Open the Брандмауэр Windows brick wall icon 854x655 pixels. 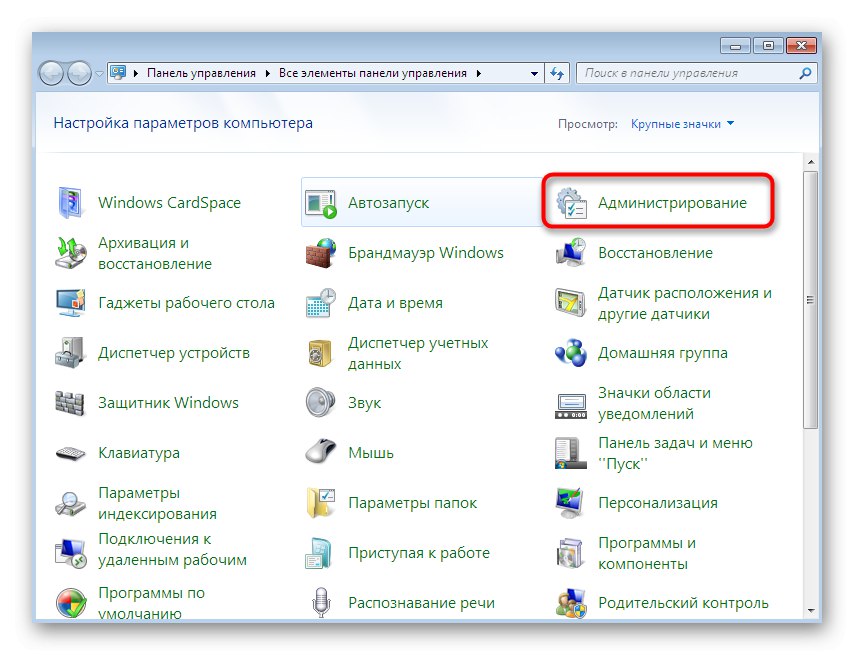[x=320, y=253]
